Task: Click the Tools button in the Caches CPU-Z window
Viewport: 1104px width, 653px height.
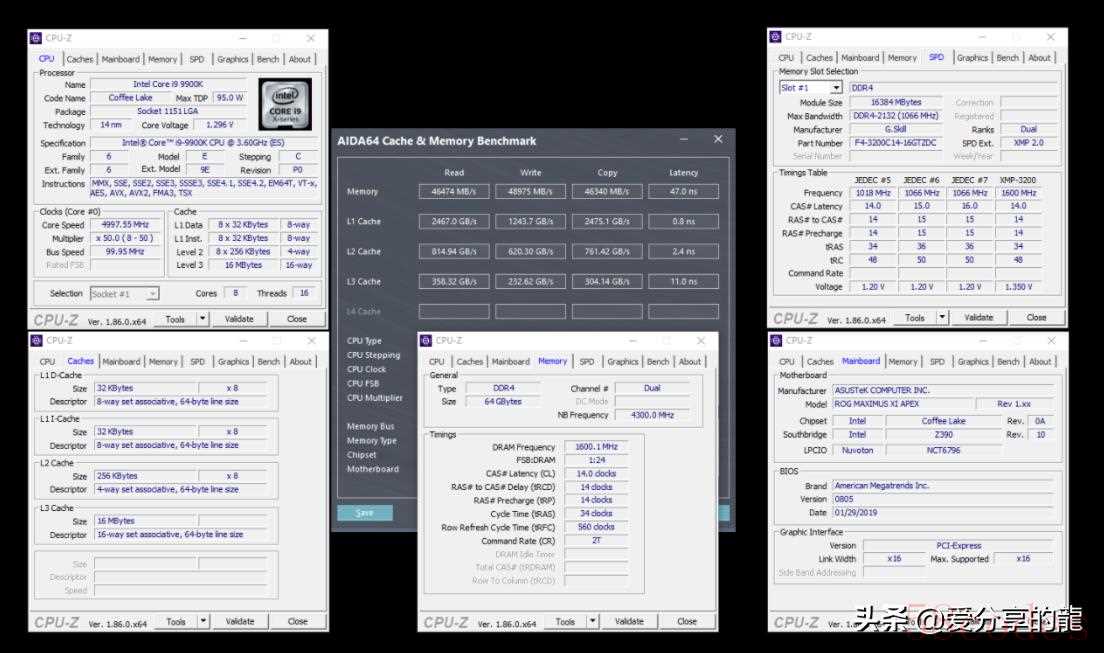Action: (176, 622)
